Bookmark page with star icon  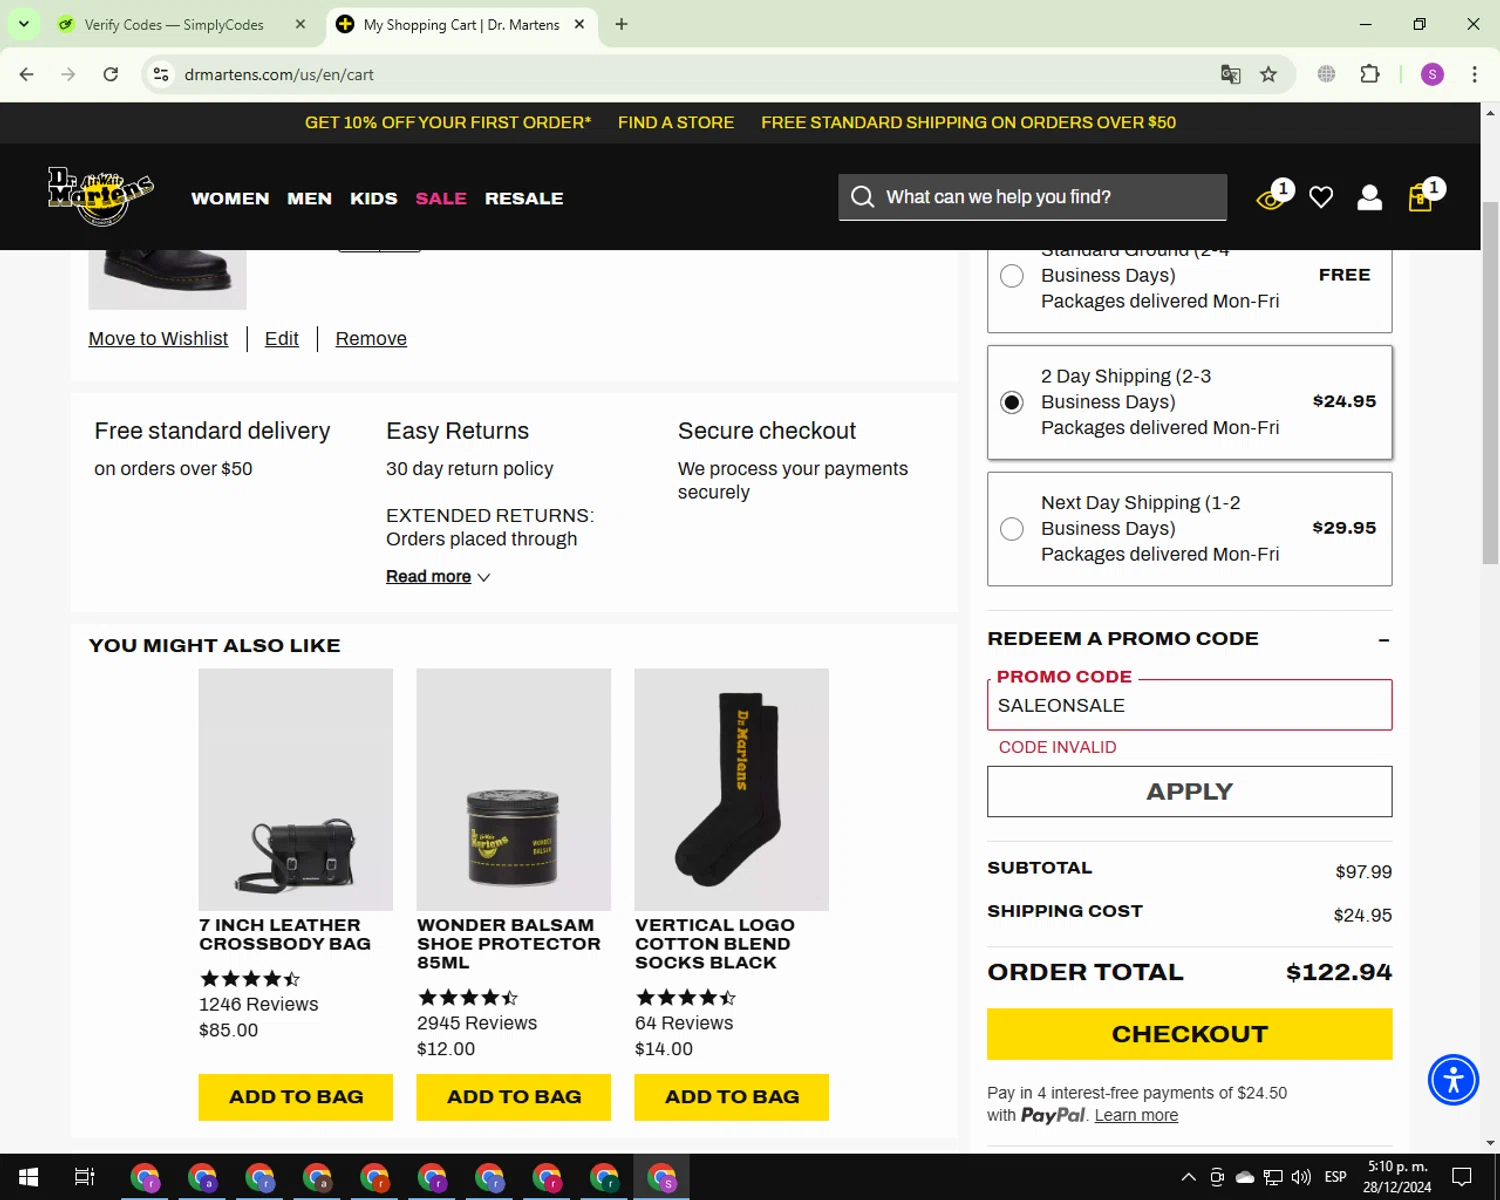[1268, 74]
